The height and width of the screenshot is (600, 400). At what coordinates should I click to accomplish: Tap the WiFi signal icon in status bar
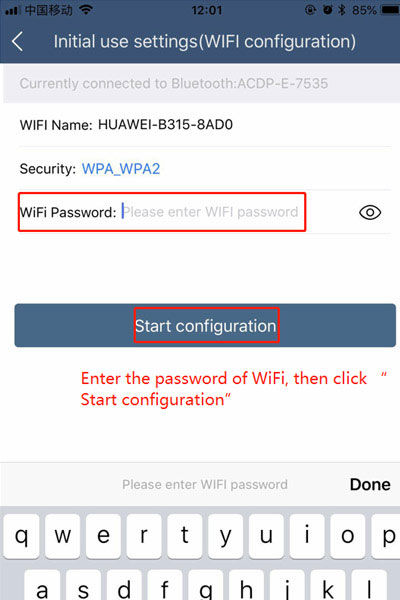(87, 10)
